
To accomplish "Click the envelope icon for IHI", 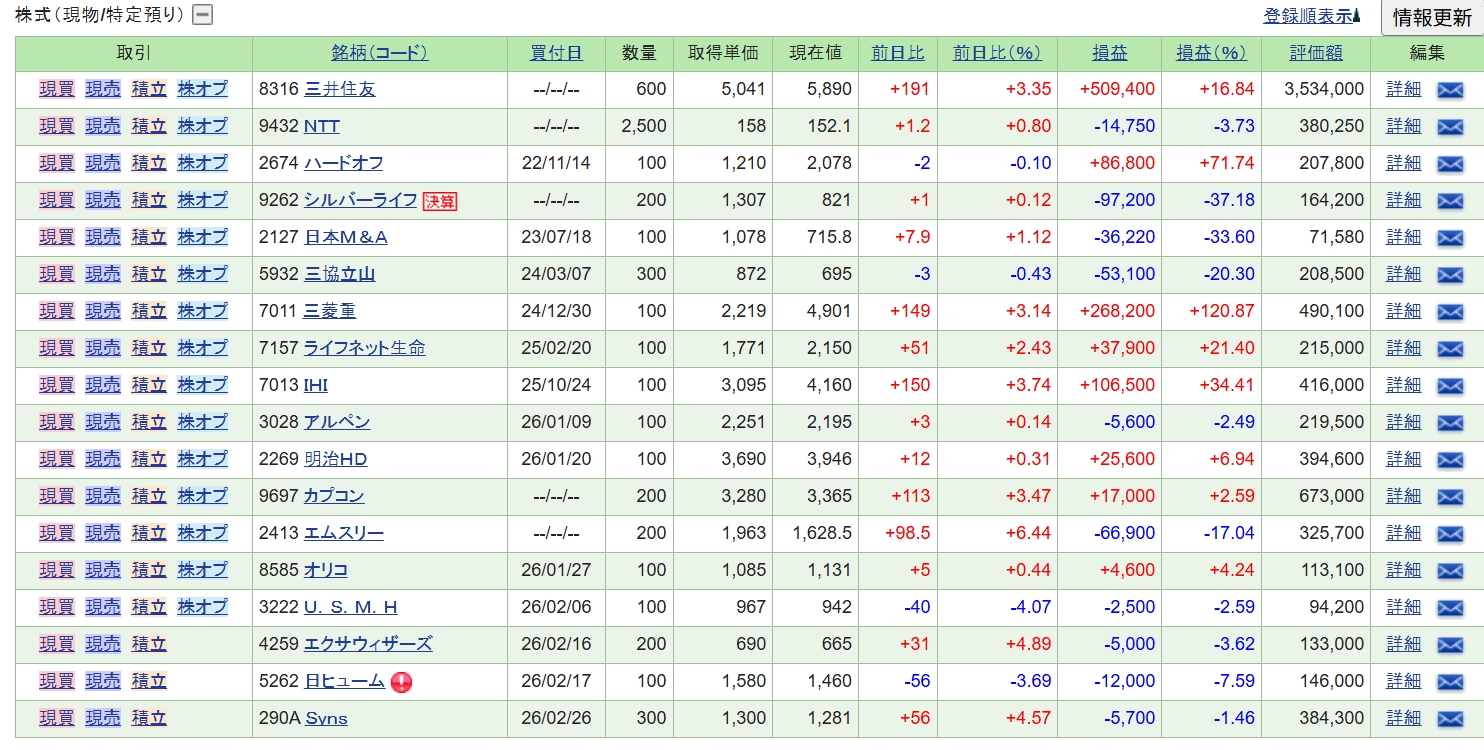I will 1449,386.
